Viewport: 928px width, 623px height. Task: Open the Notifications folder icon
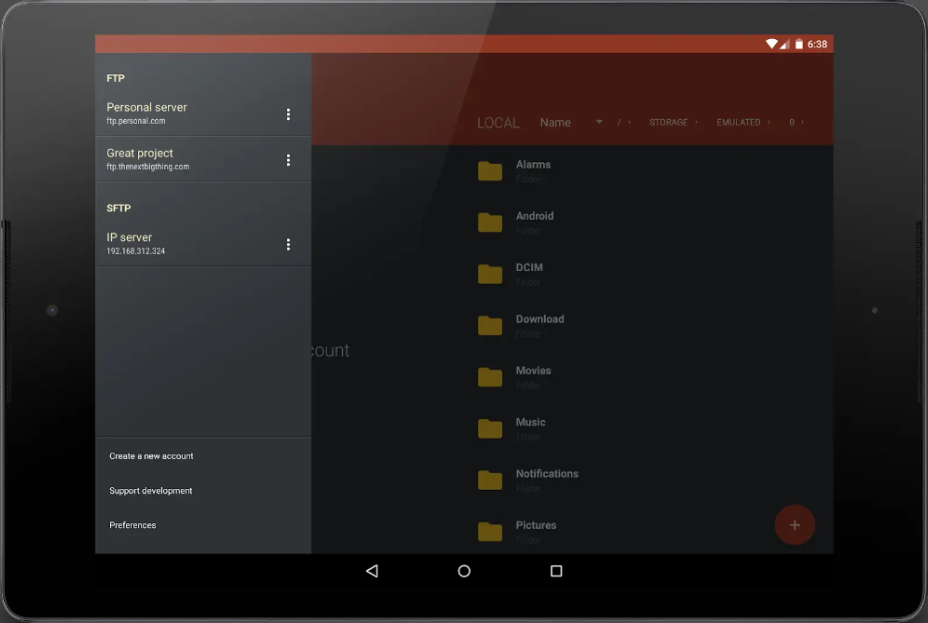[490, 480]
